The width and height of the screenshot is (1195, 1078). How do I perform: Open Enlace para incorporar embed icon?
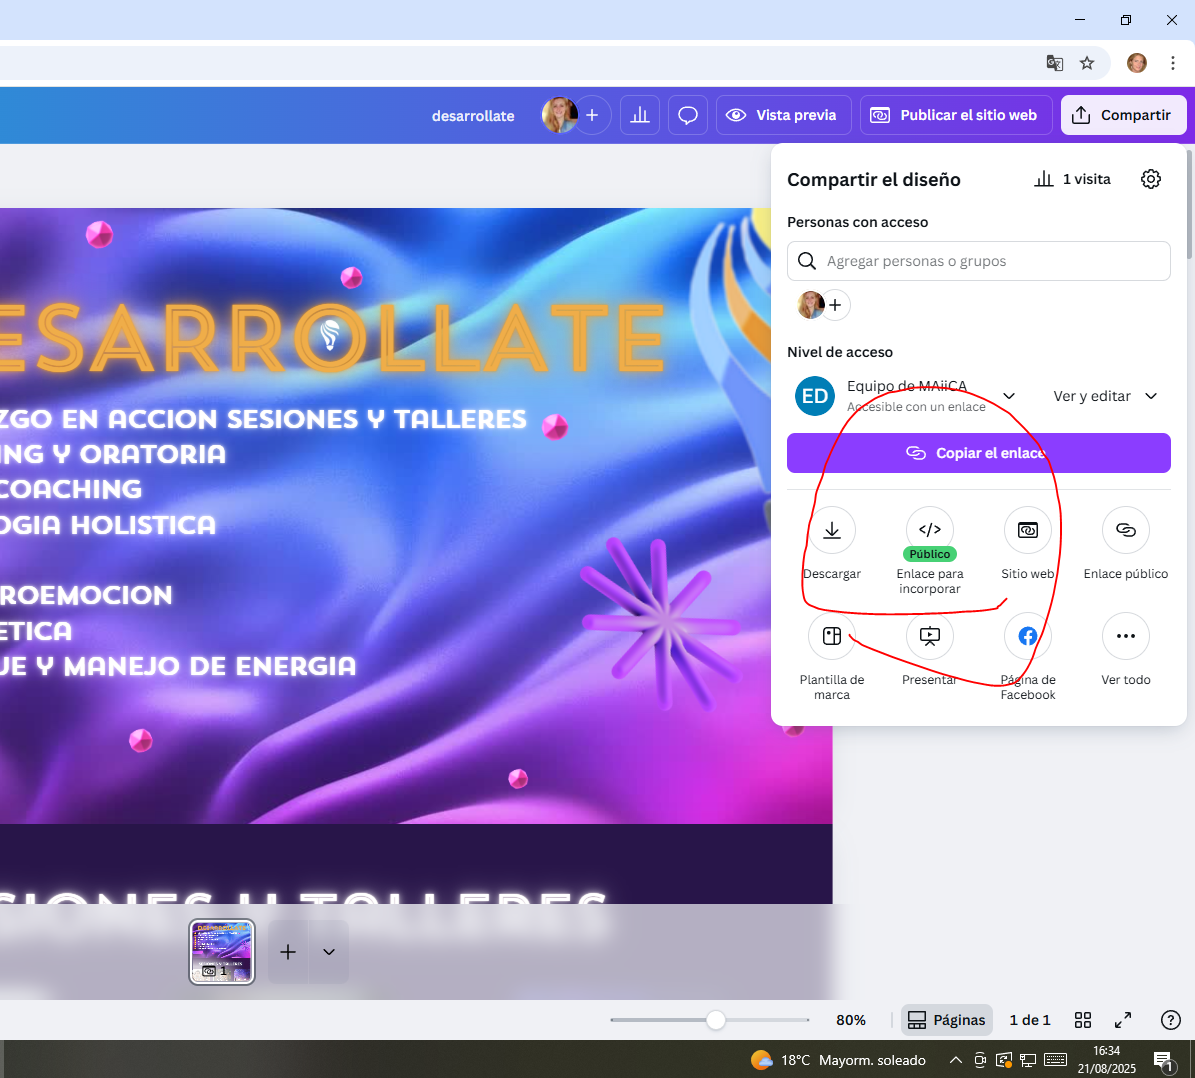click(x=929, y=530)
